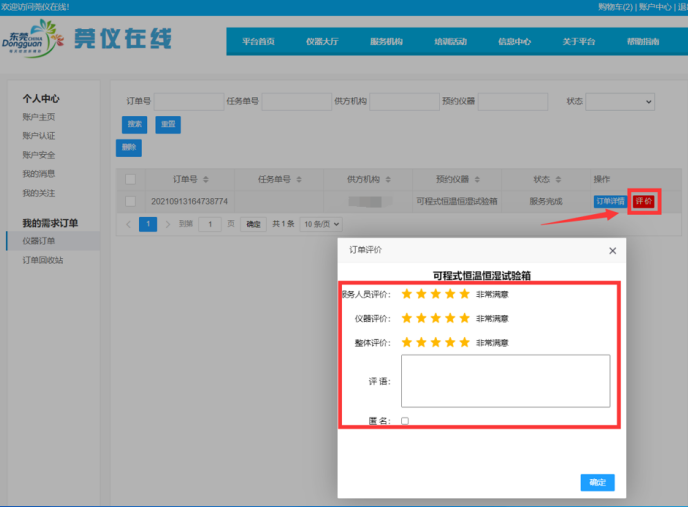Select all orders with the header checkbox
This screenshot has height=507, width=688.
(129, 179)
